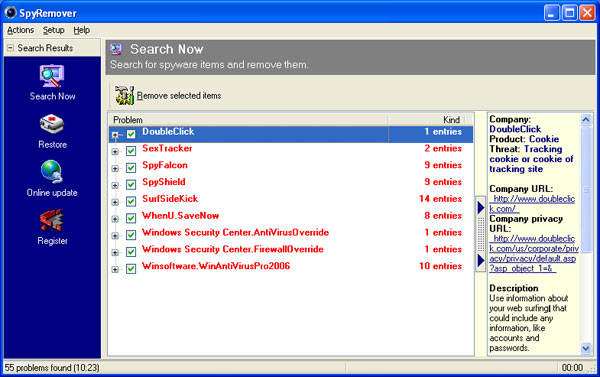
Task: Expand the WhenU.SaveNow tree node
Action: (115, 219)
